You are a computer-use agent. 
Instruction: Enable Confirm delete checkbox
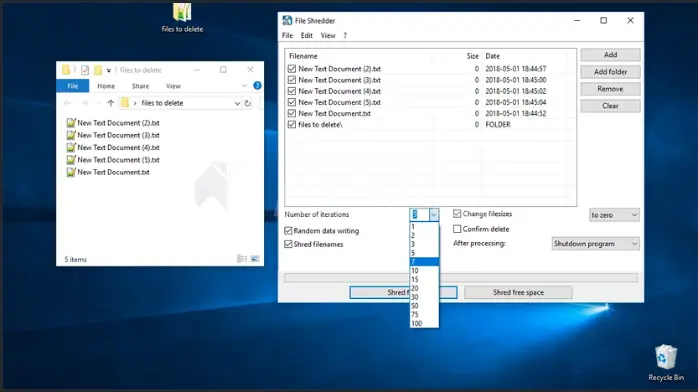457,229
